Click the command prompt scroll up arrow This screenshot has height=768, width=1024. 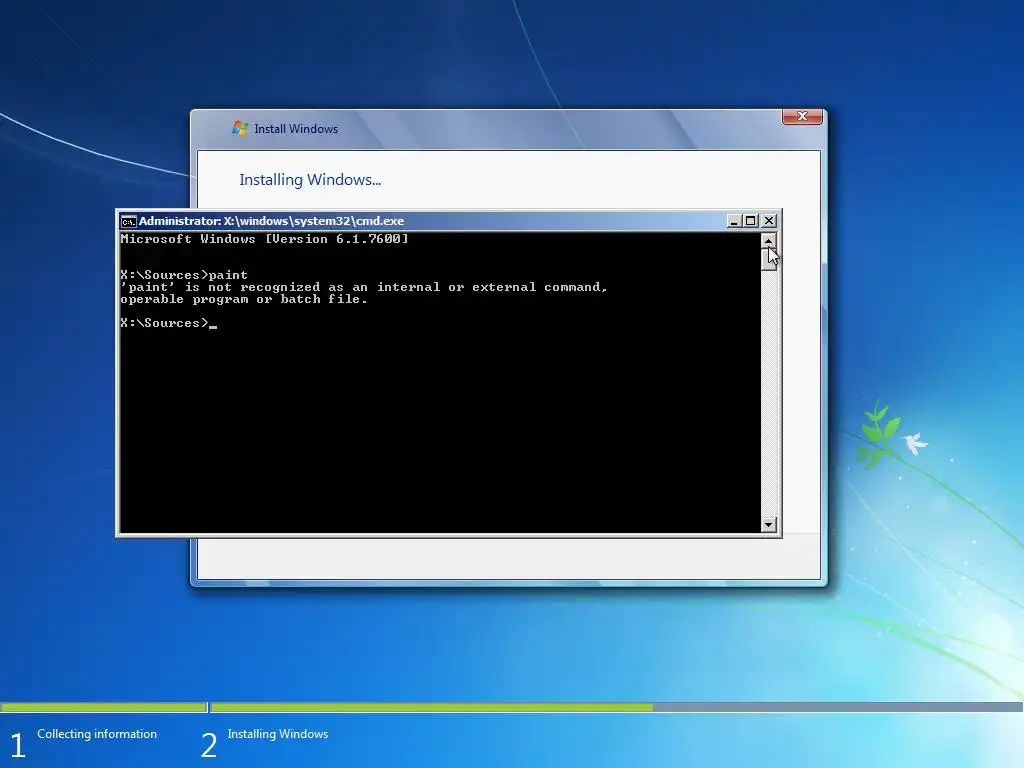pos(769,240)
